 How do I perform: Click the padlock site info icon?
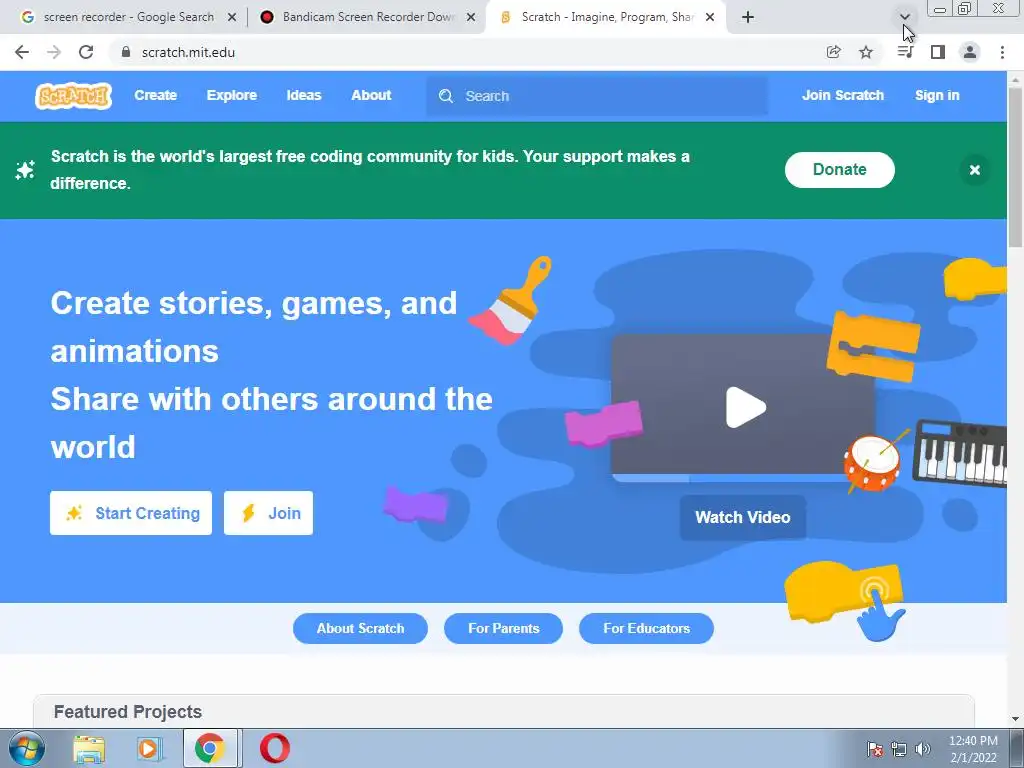[x=126, y=52]
